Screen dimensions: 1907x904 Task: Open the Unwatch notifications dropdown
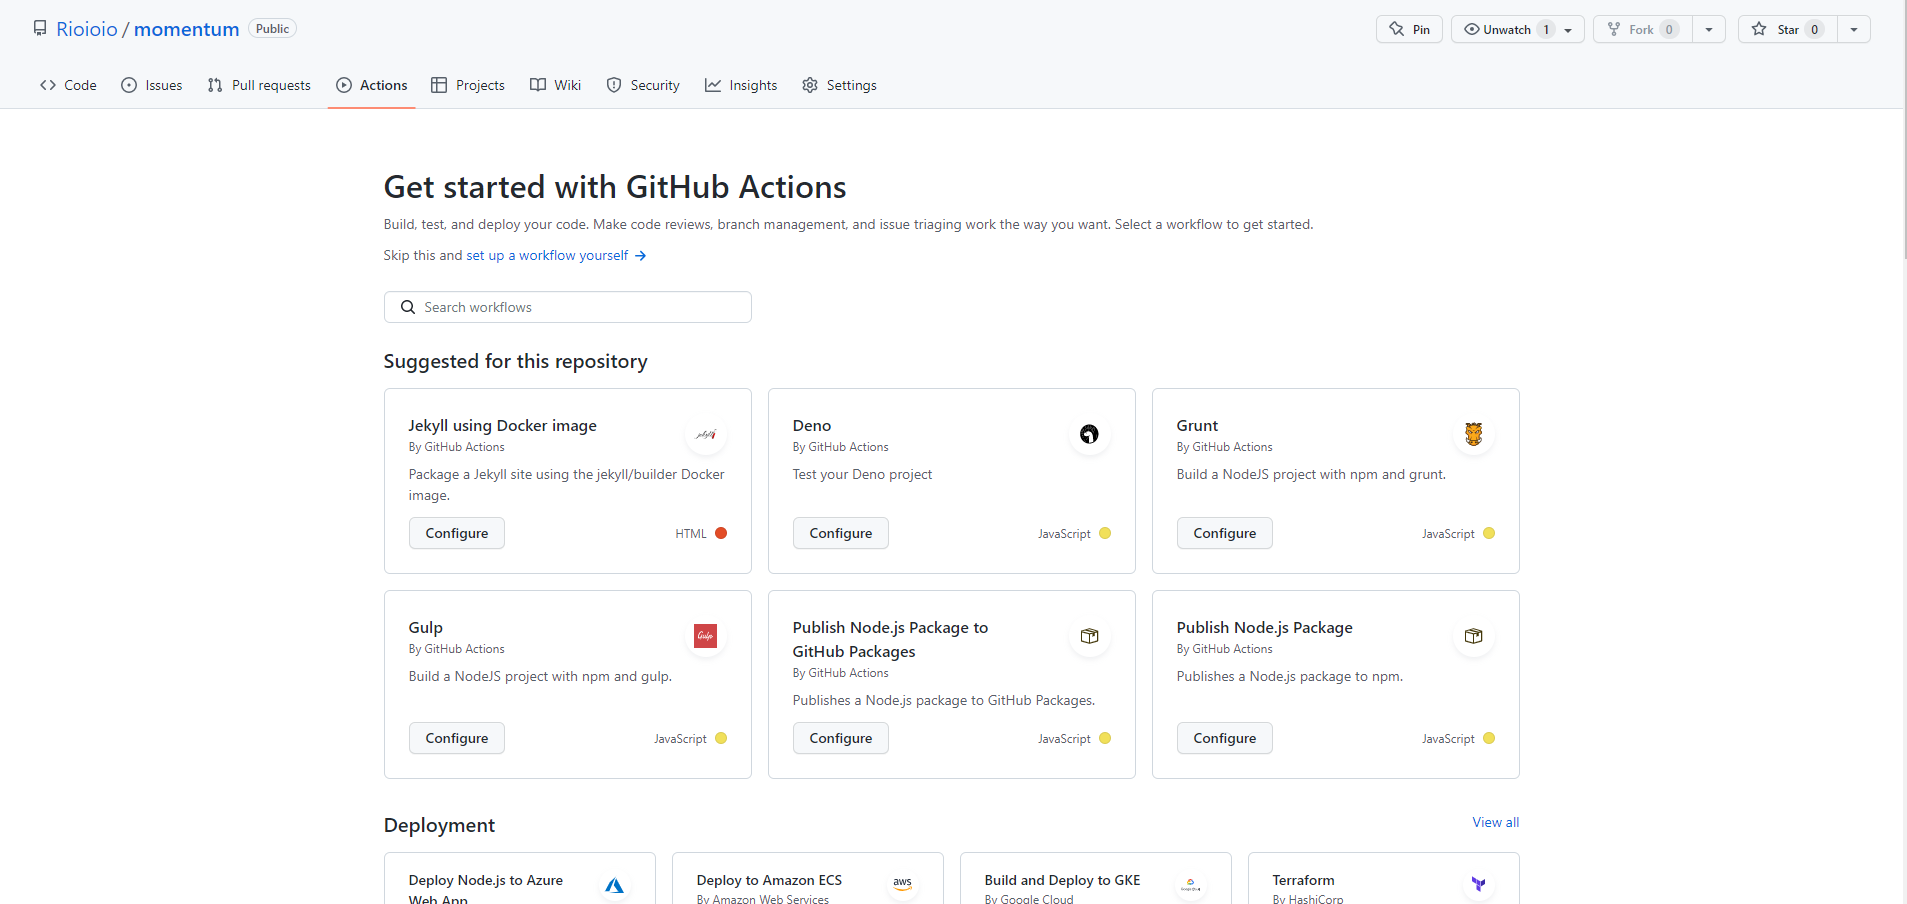[x=1517, y=29]
